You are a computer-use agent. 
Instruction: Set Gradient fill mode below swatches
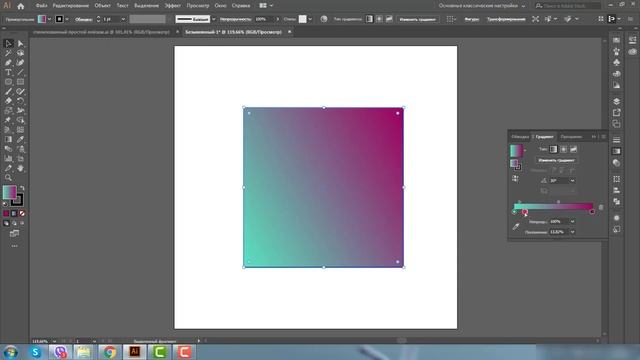[14, 213]
